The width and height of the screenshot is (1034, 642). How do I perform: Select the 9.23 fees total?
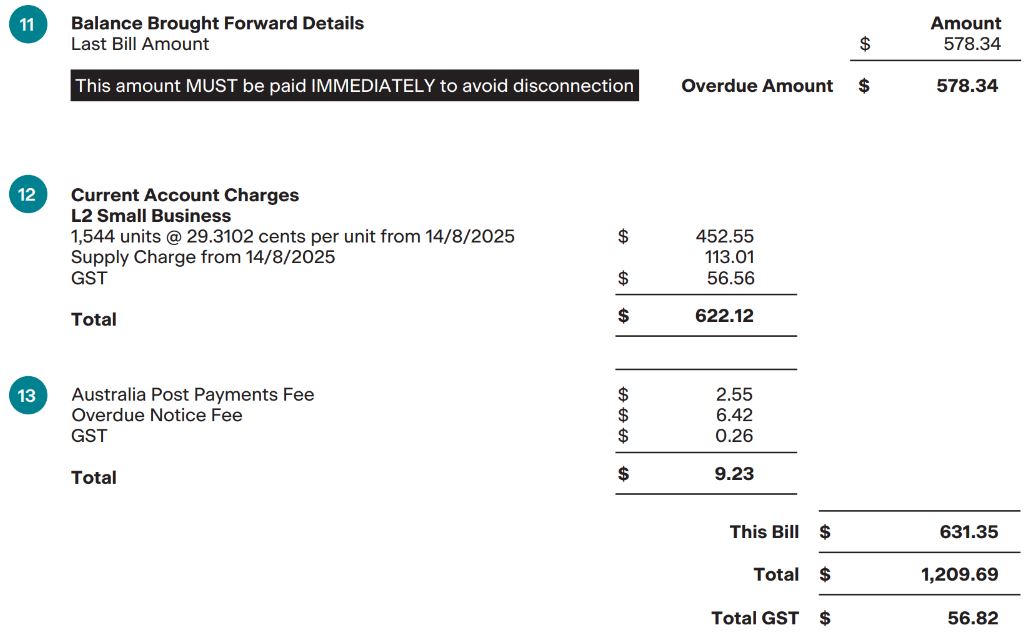[x=734, y=474]
